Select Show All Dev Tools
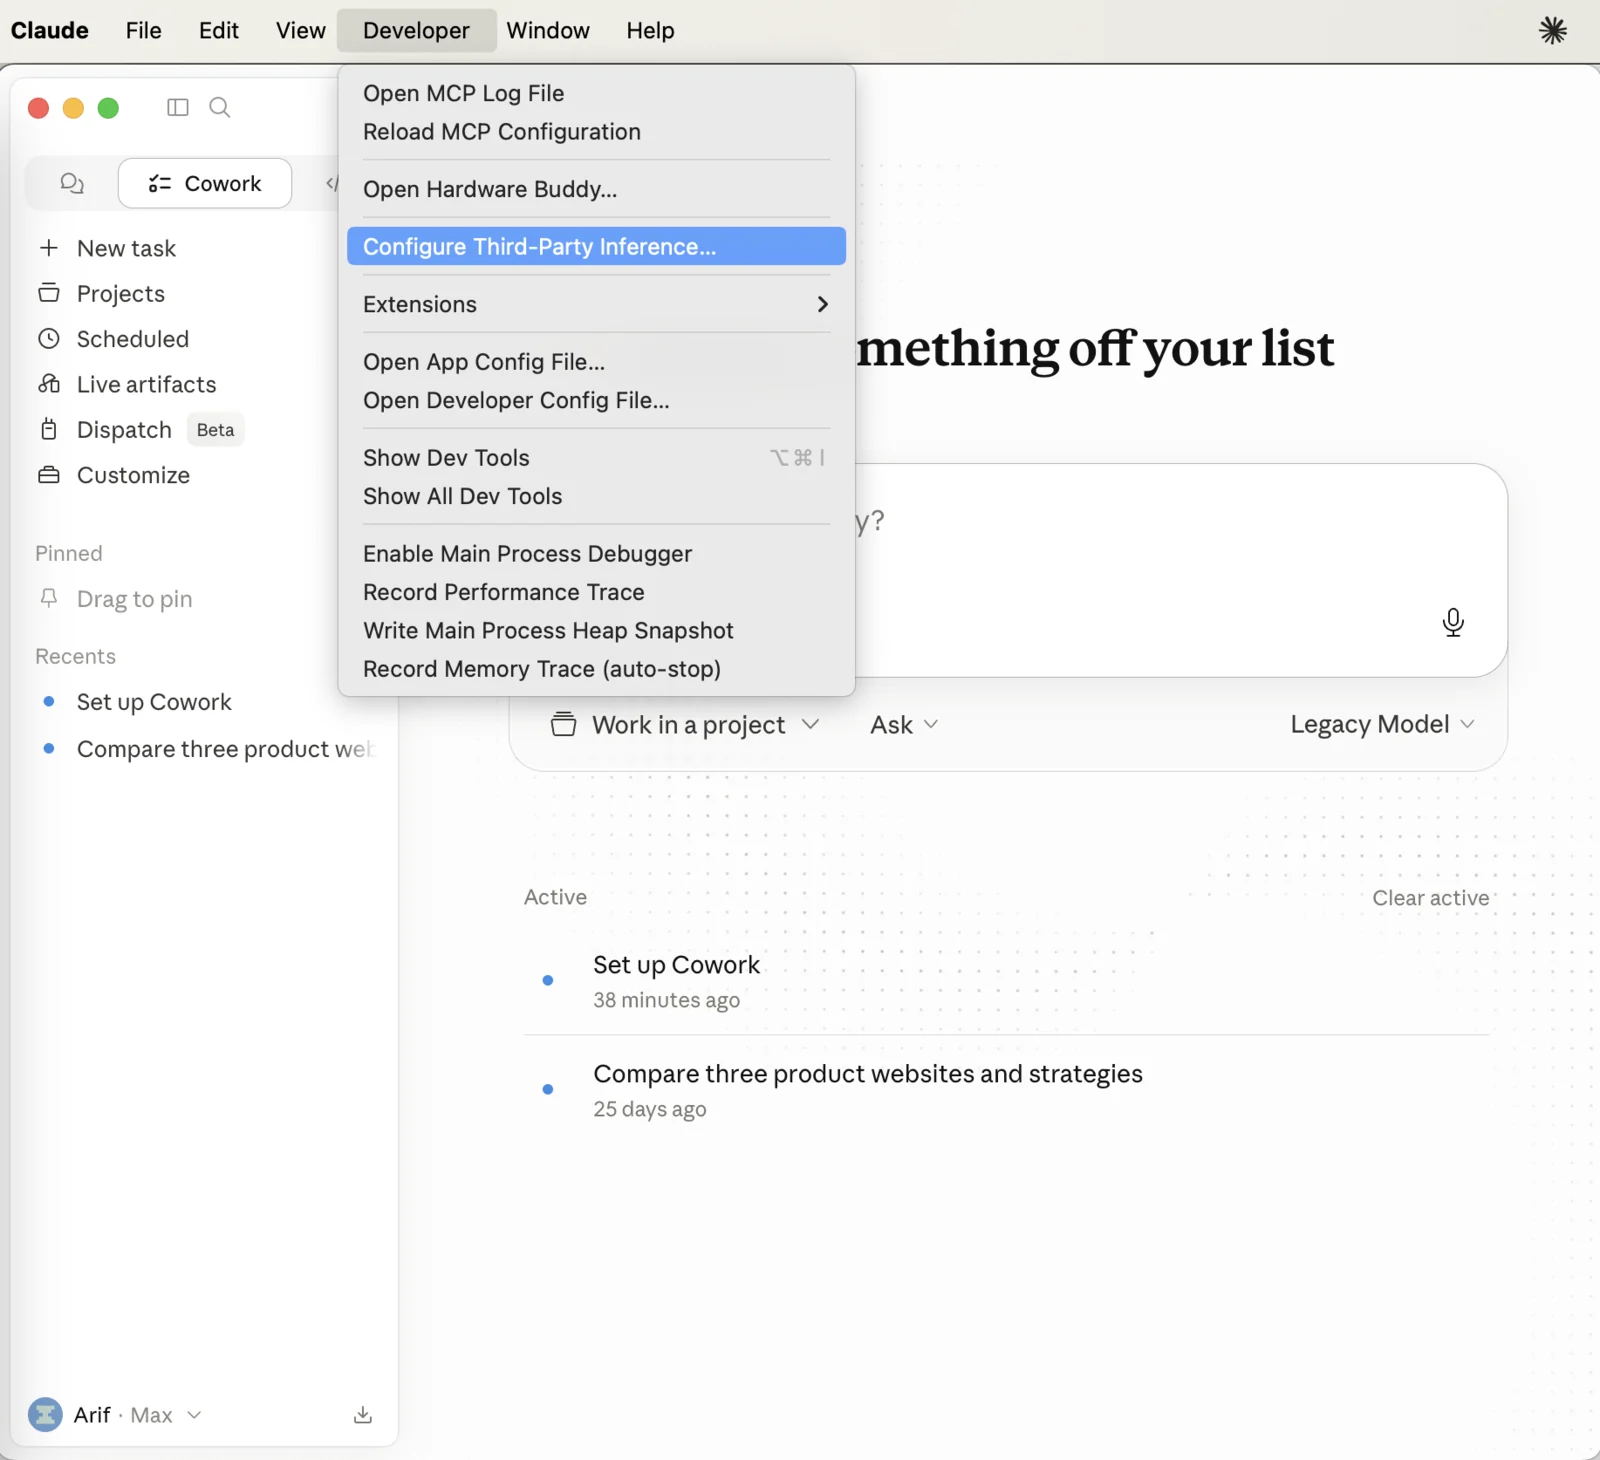Screen dimensions: 1600x1460 pos(596,496)
